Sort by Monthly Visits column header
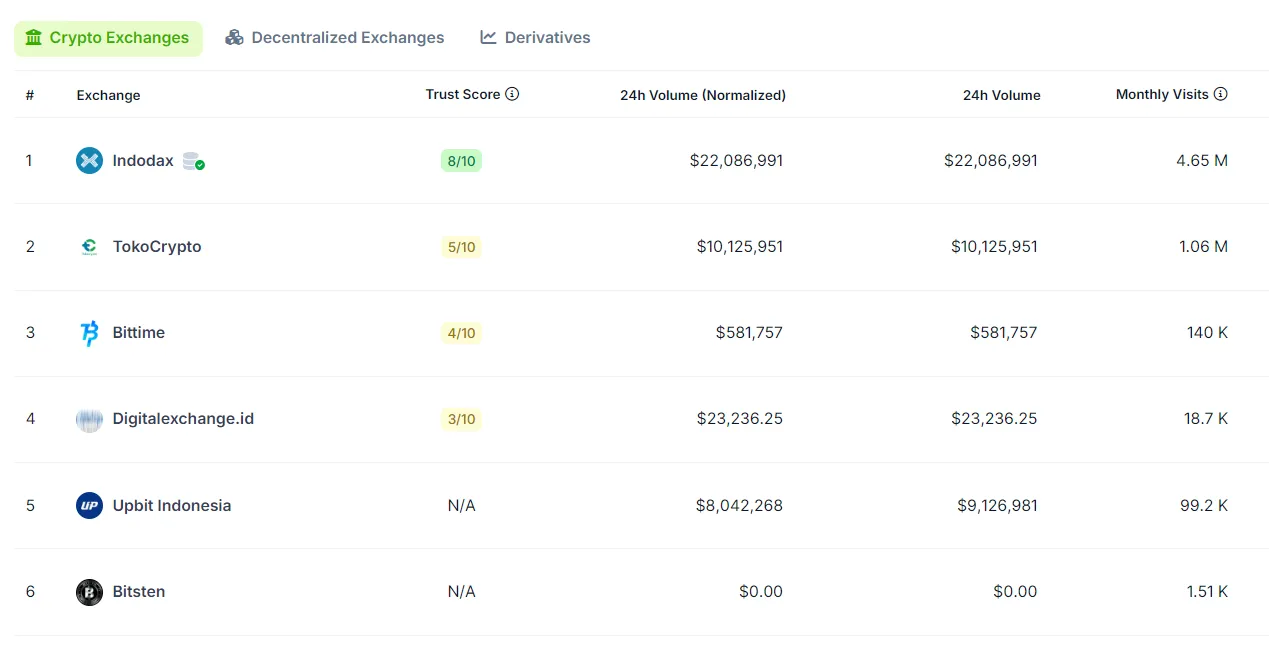The width and height of the screenshot is (1269, 651). [1162, 94]
